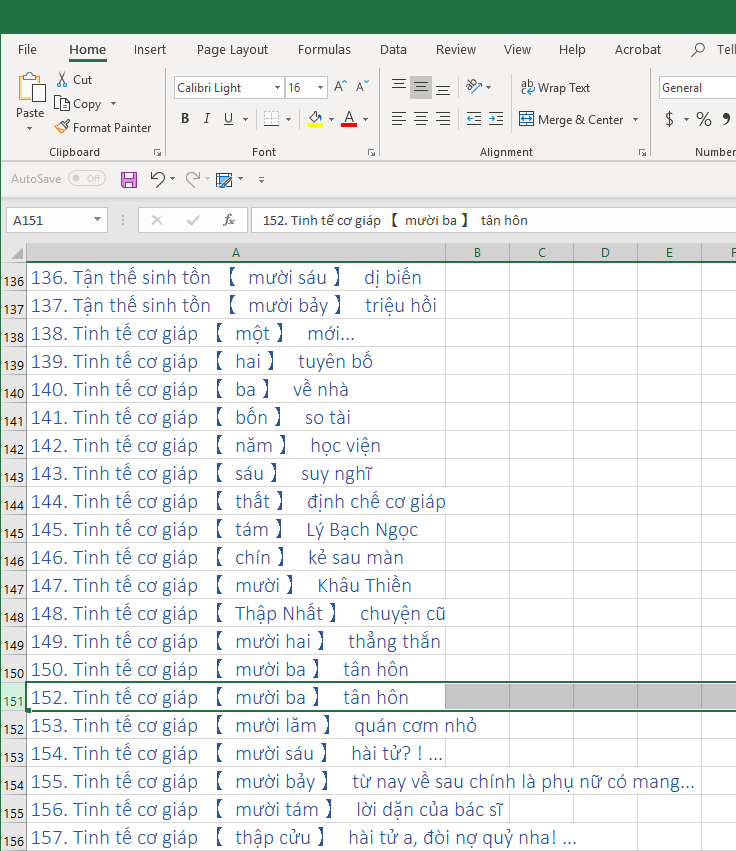Select cell containing 145. Lý Bạch Ngọc
The height and width of the screenshot is (851, 736).
coord(236,529)
